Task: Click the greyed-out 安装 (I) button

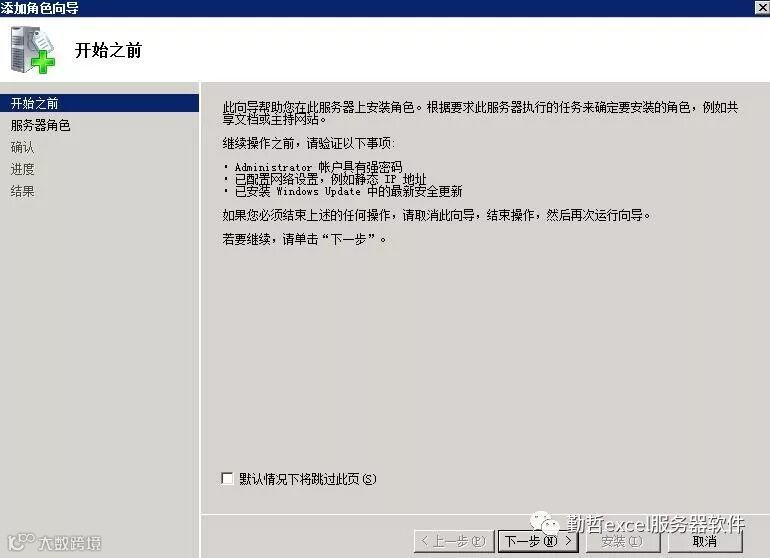Action: pyautogui.click(x=623, y=541)
